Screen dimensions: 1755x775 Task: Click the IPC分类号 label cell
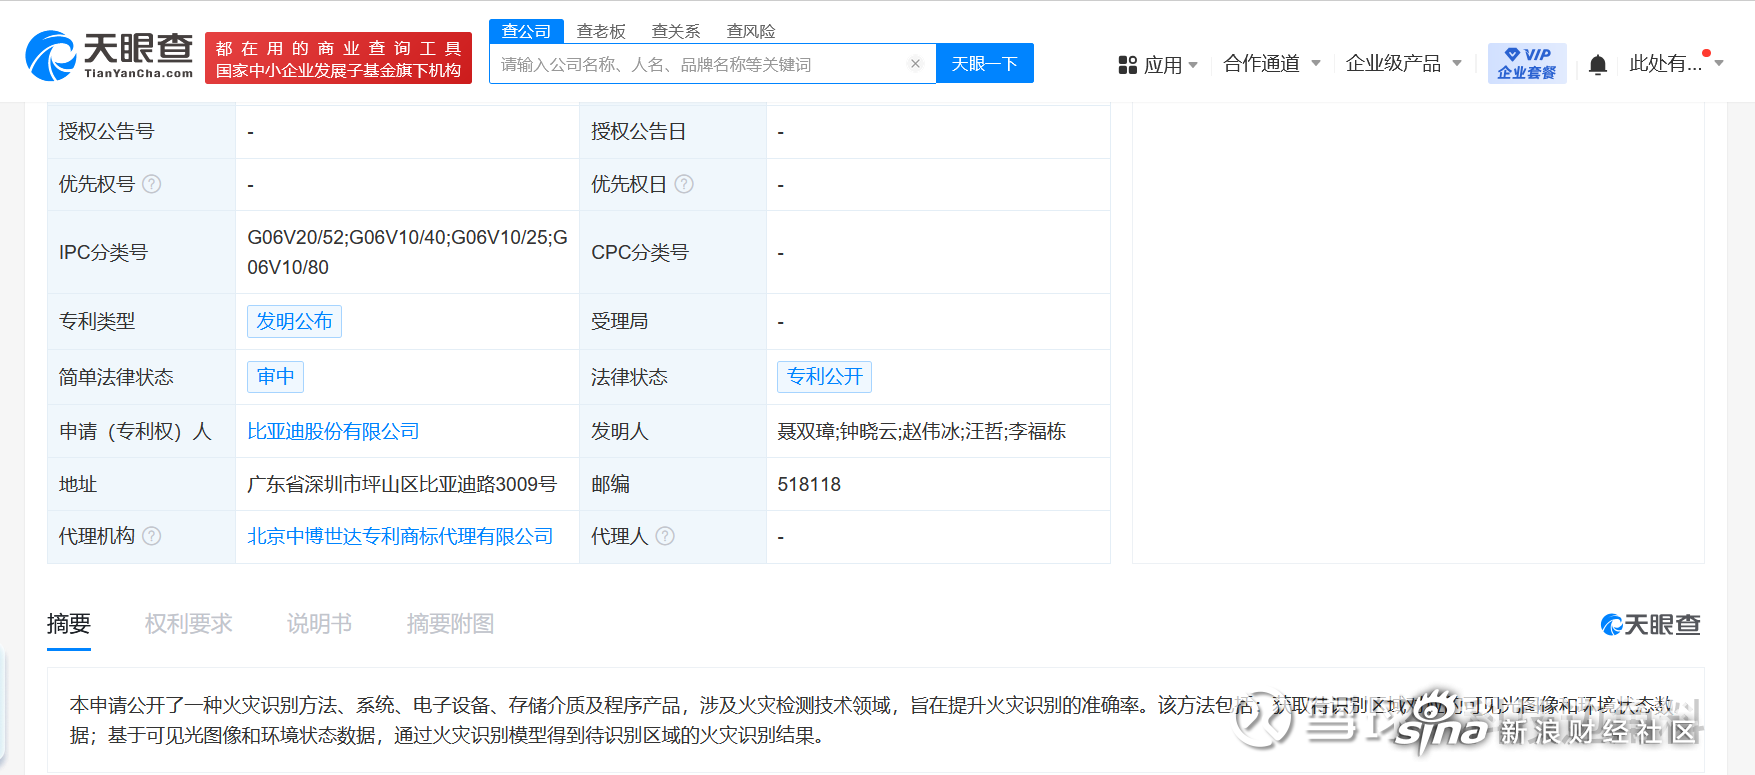[x=141, y=252]
